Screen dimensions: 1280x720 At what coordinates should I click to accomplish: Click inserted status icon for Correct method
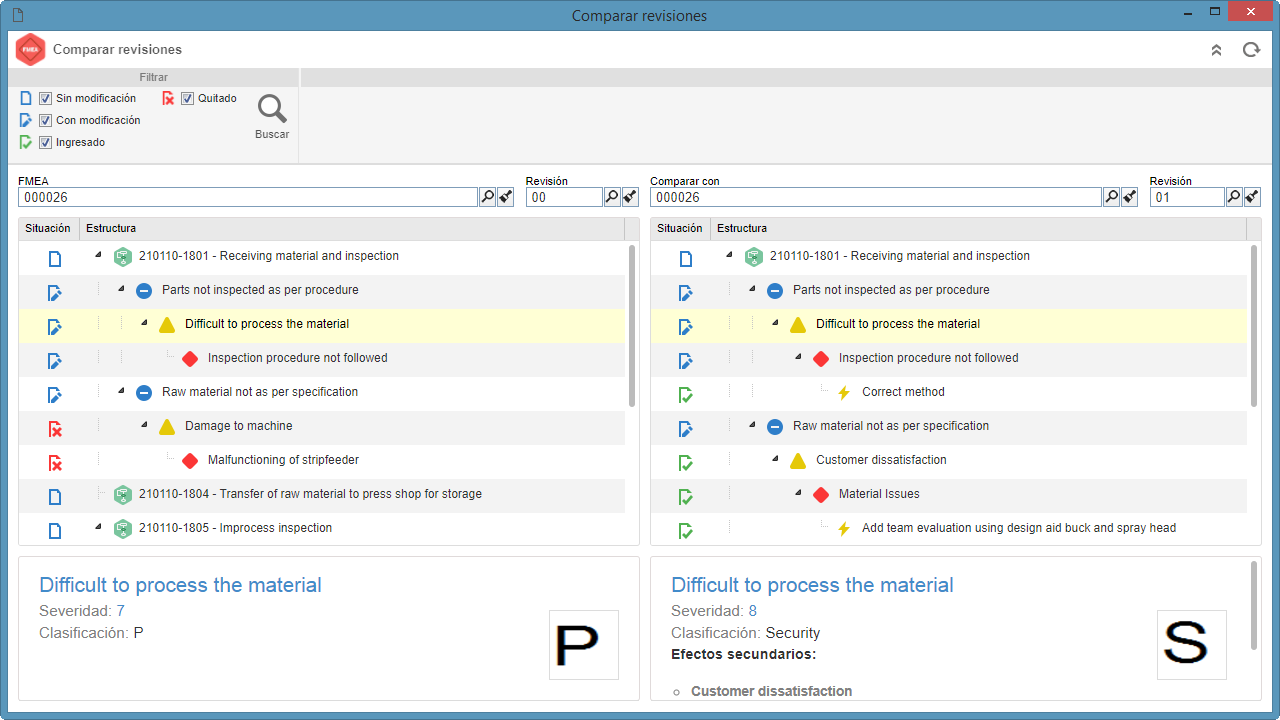[x=686, y=395]
